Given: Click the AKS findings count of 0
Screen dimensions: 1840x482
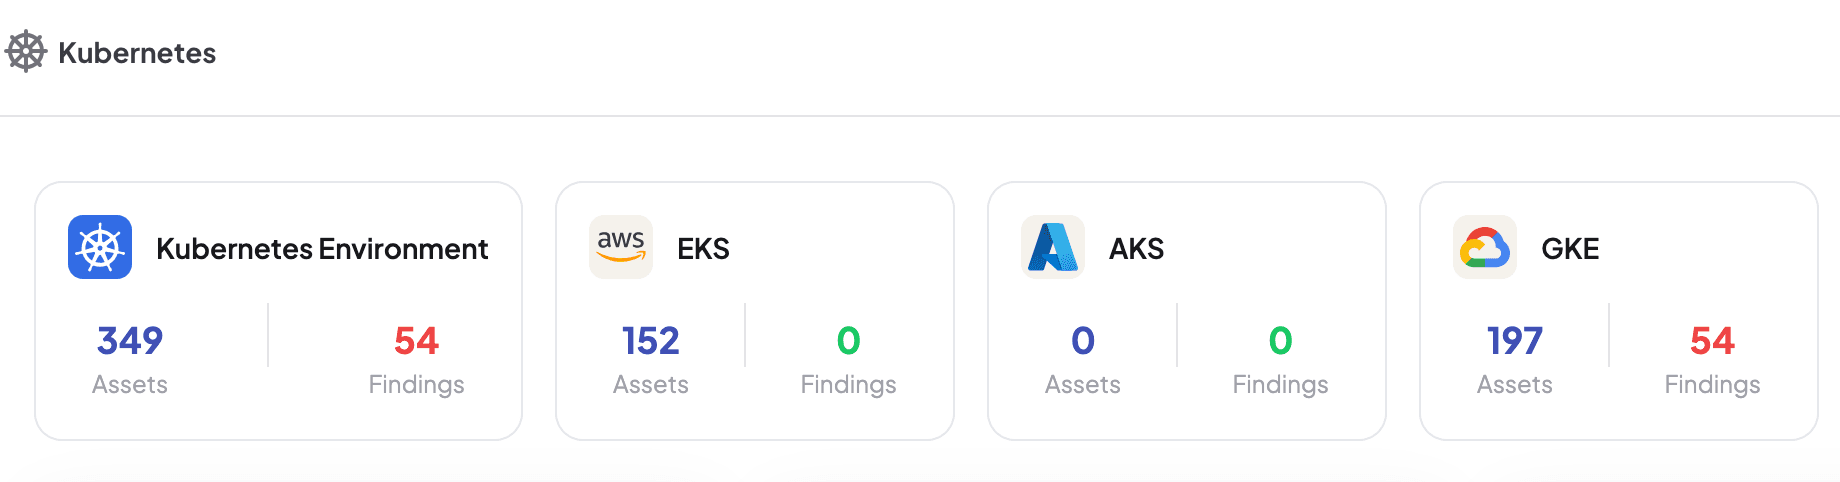Looking at the screenshot, I should pyautogui.click(x=1280, y=341).
